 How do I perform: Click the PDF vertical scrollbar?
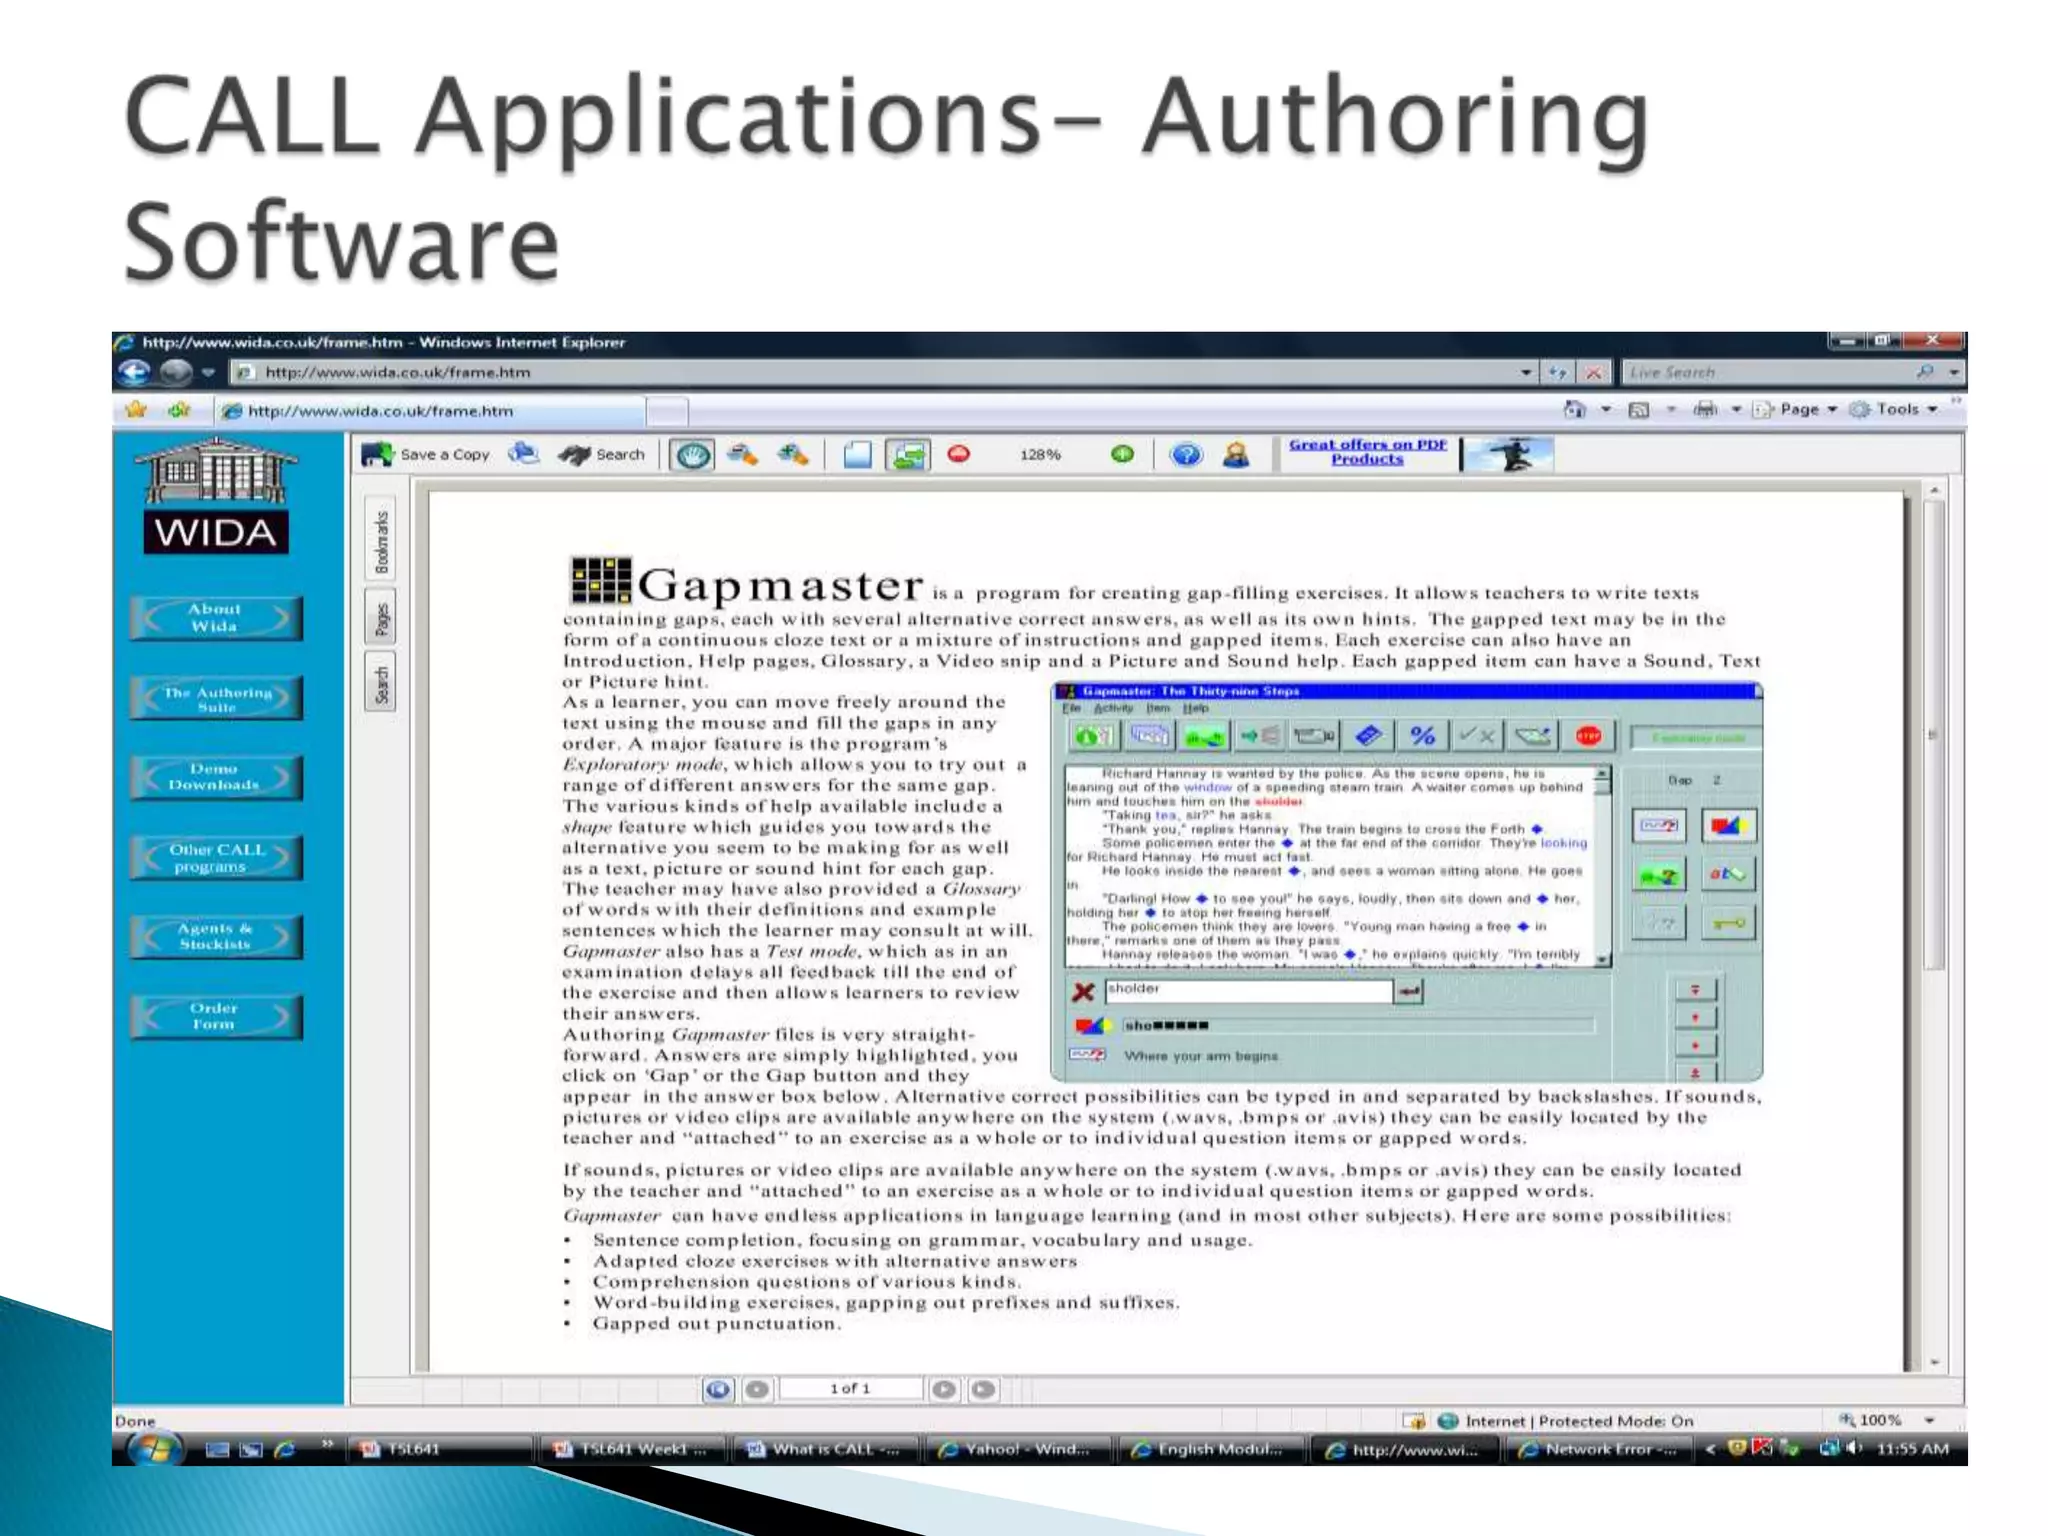1934,735
